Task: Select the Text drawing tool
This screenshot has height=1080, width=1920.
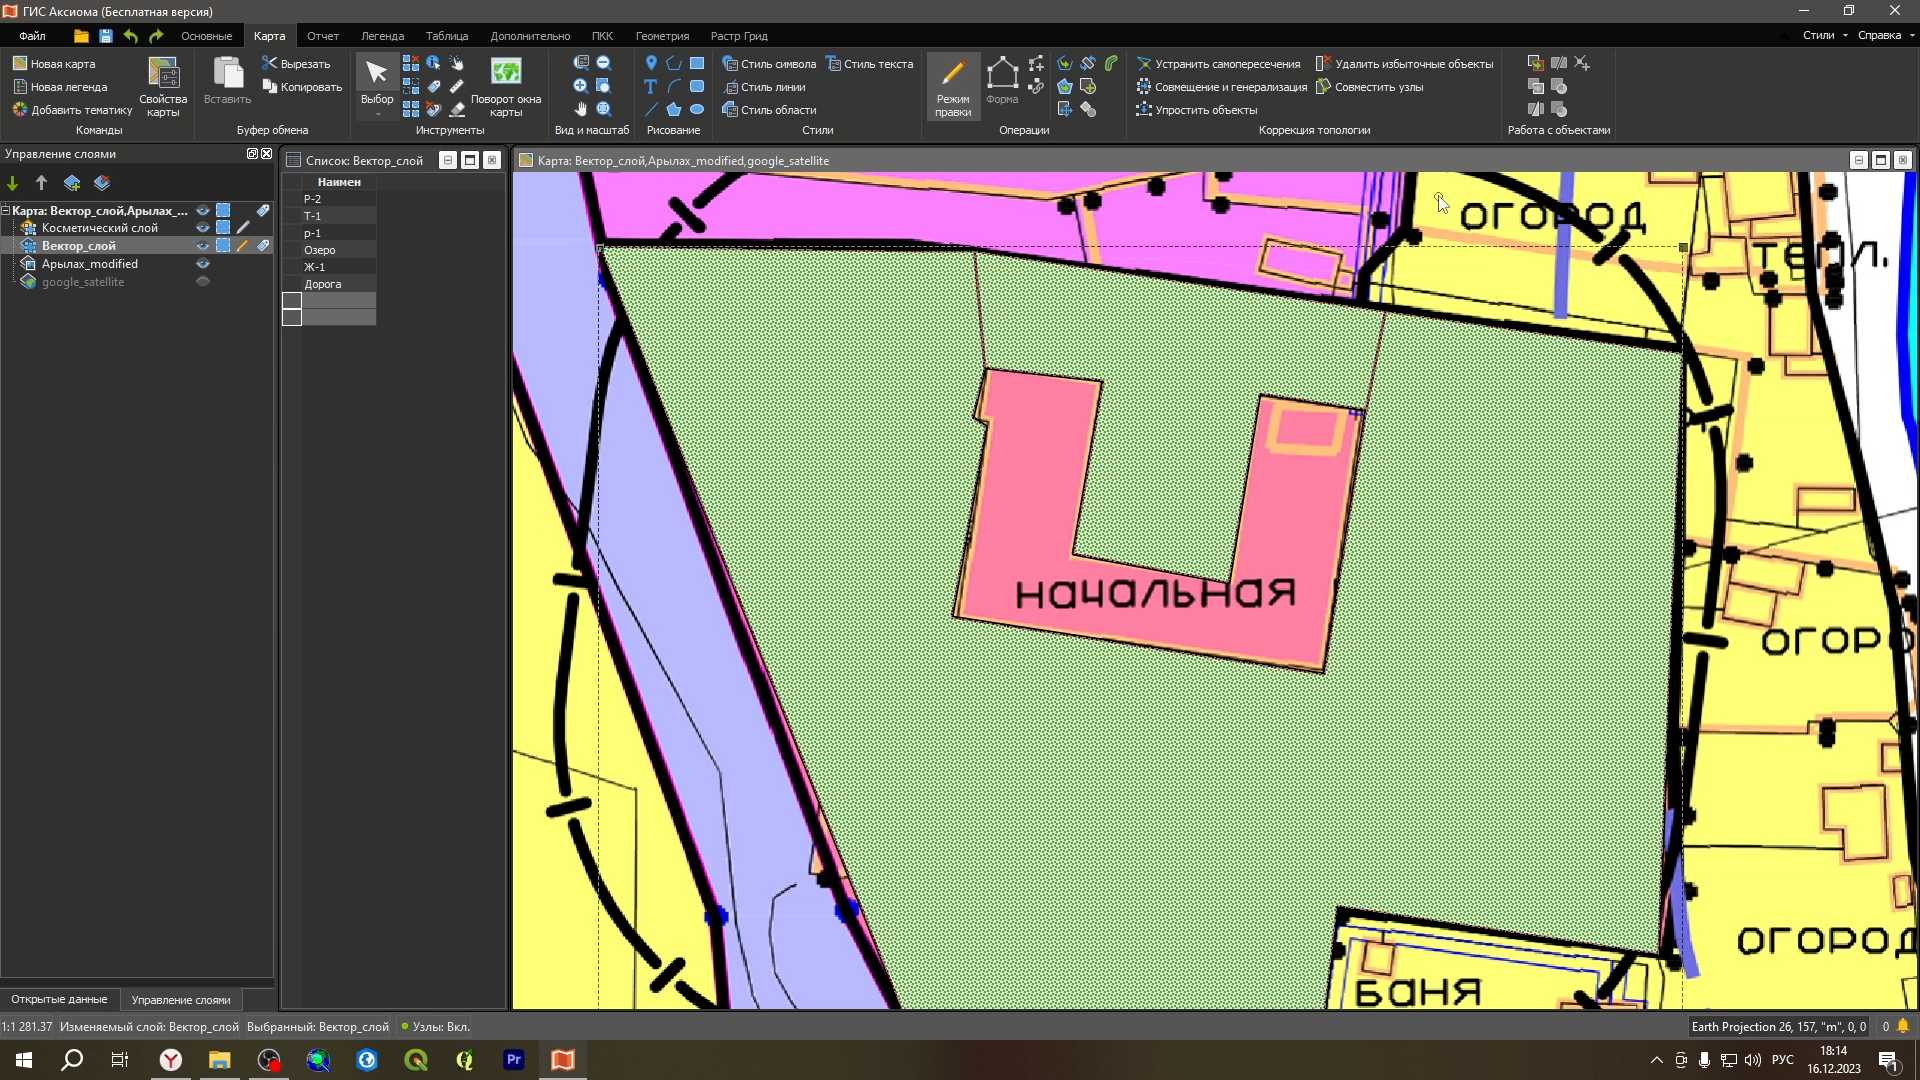Action: coord(650,87)
